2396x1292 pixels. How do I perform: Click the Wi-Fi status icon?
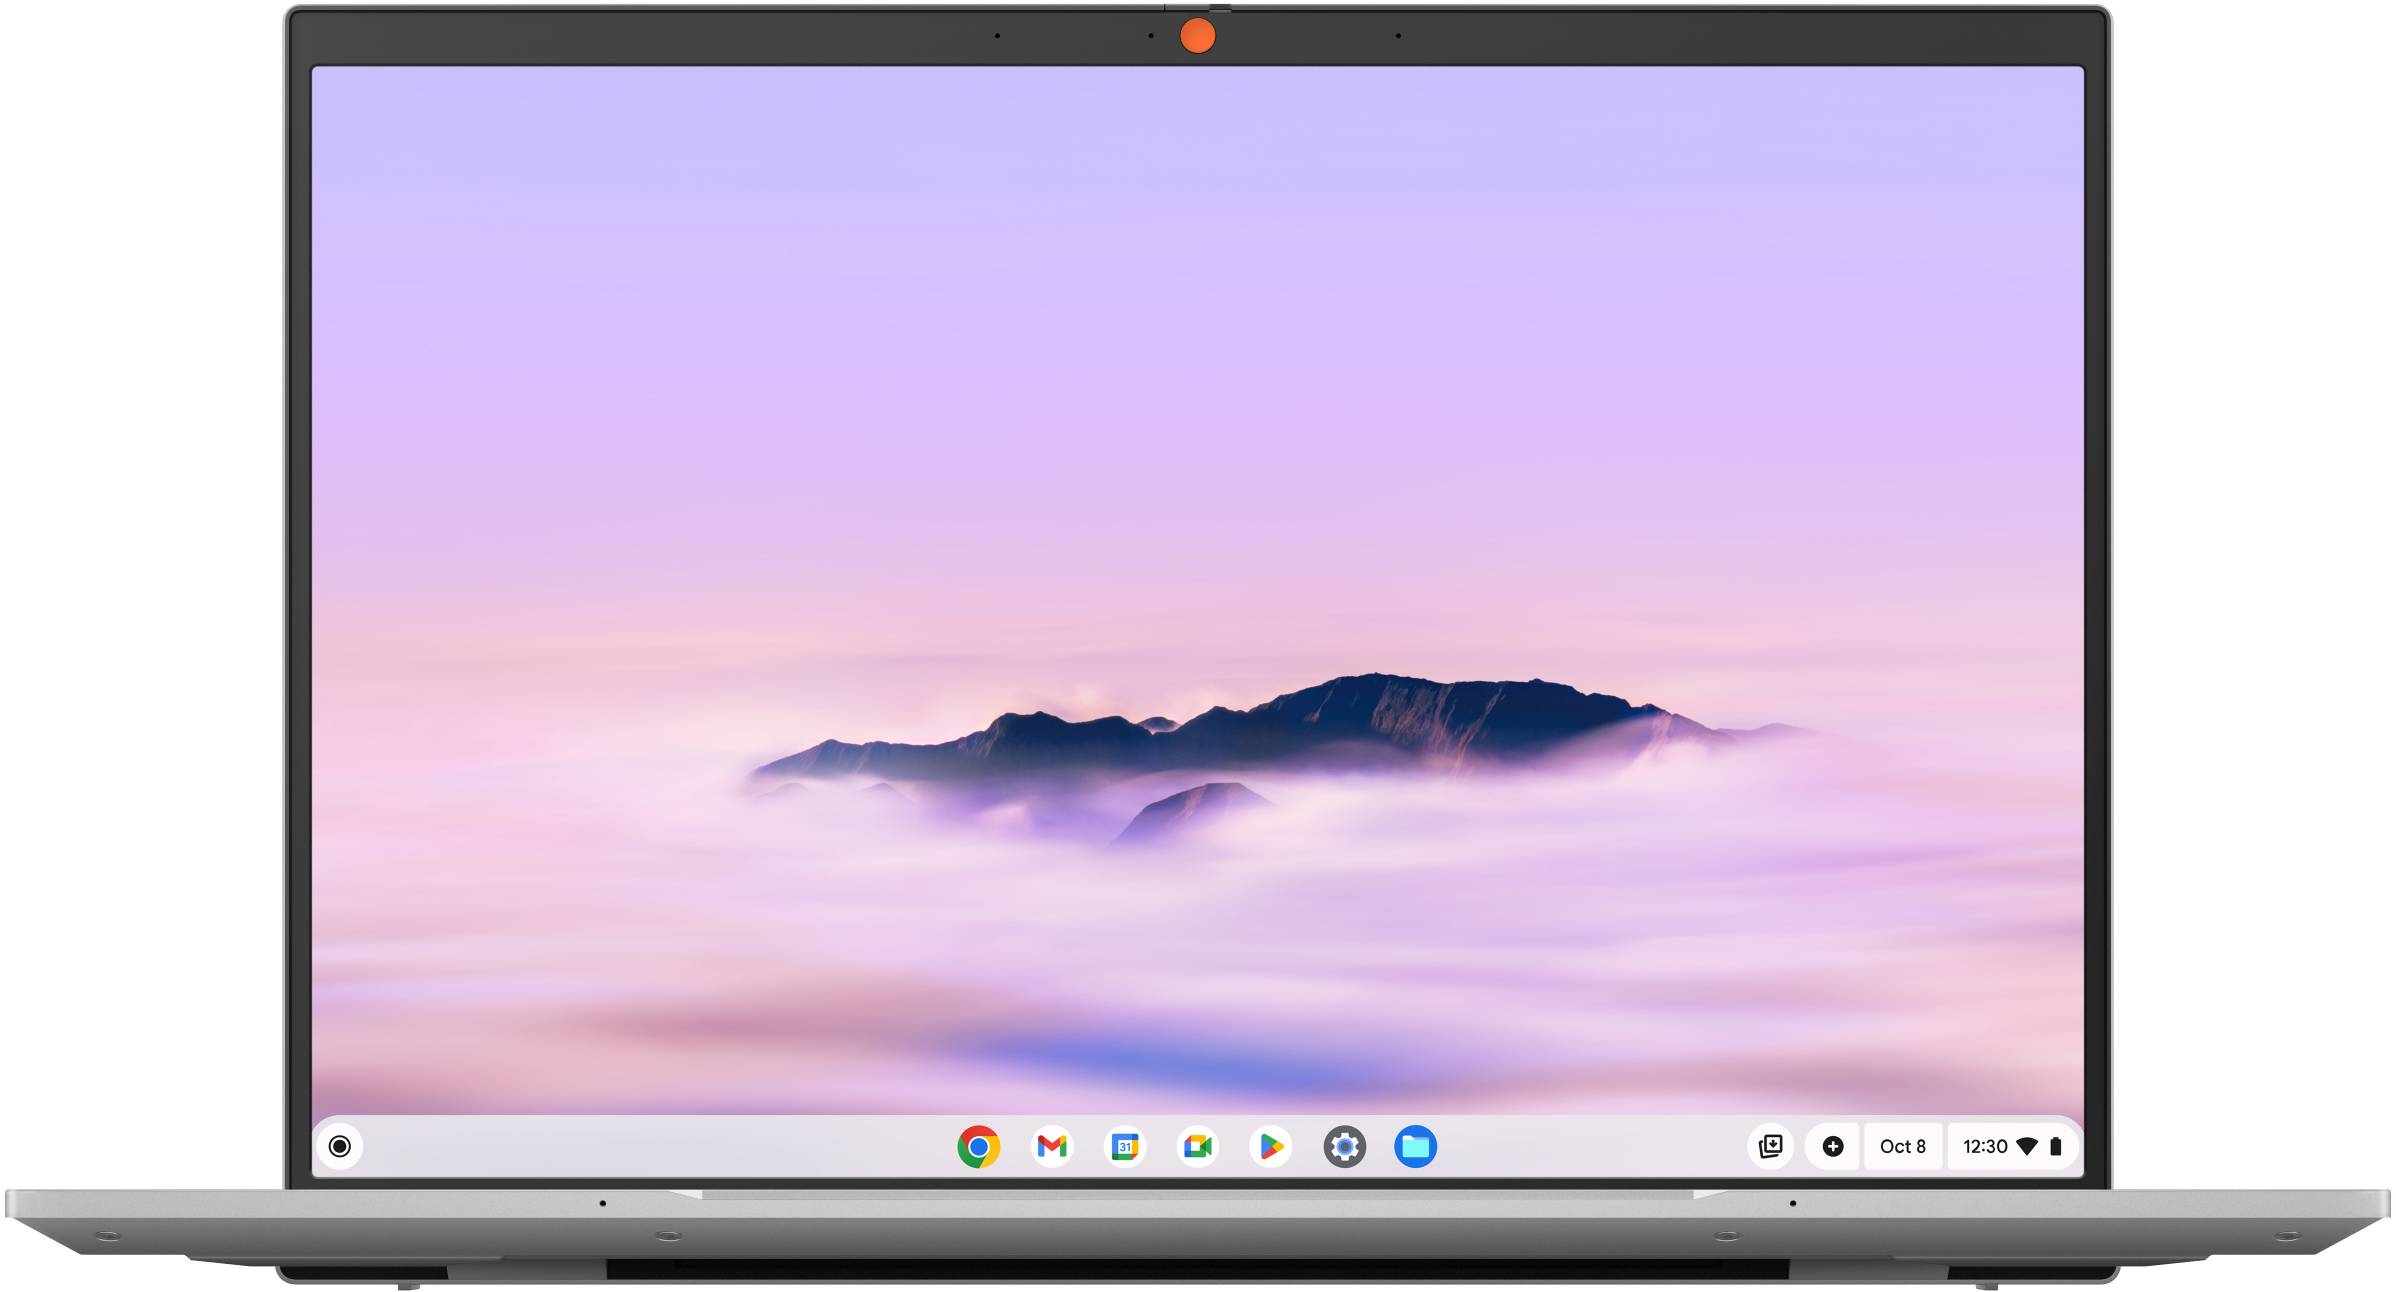click(2027, 1146)
